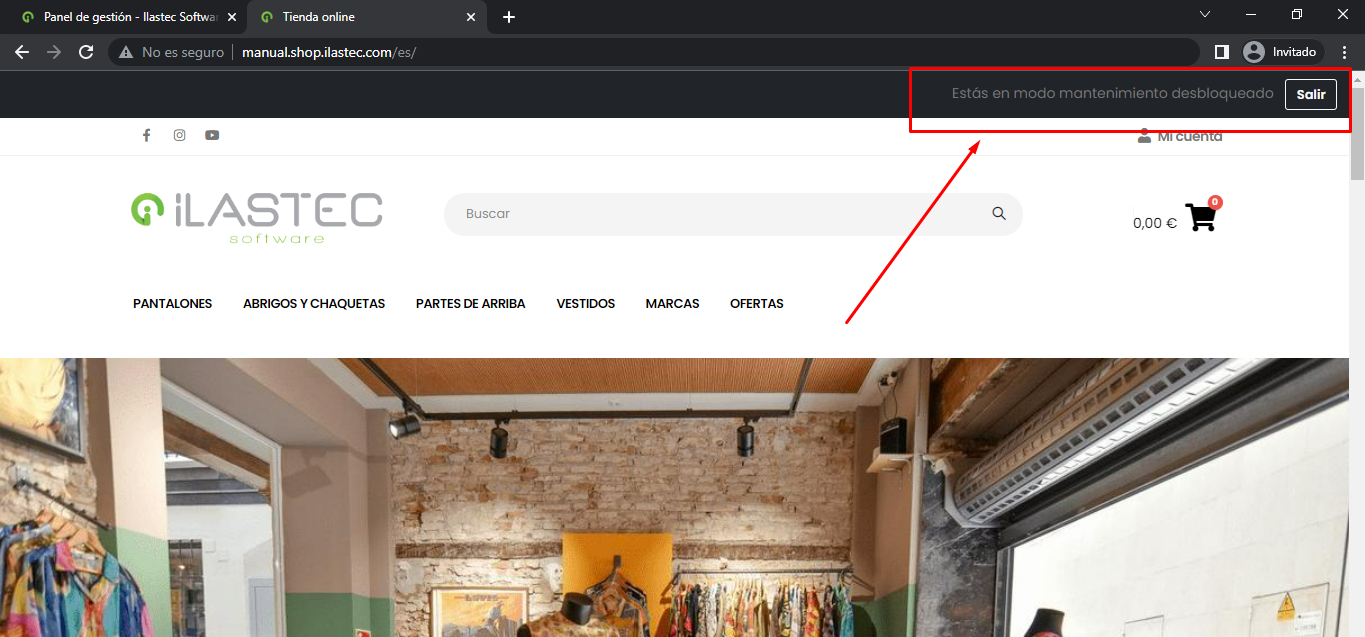Toggle the browser side panel icon
Screen dimensions: 1365x637
pyautogui.click(x=1221, y=52)
